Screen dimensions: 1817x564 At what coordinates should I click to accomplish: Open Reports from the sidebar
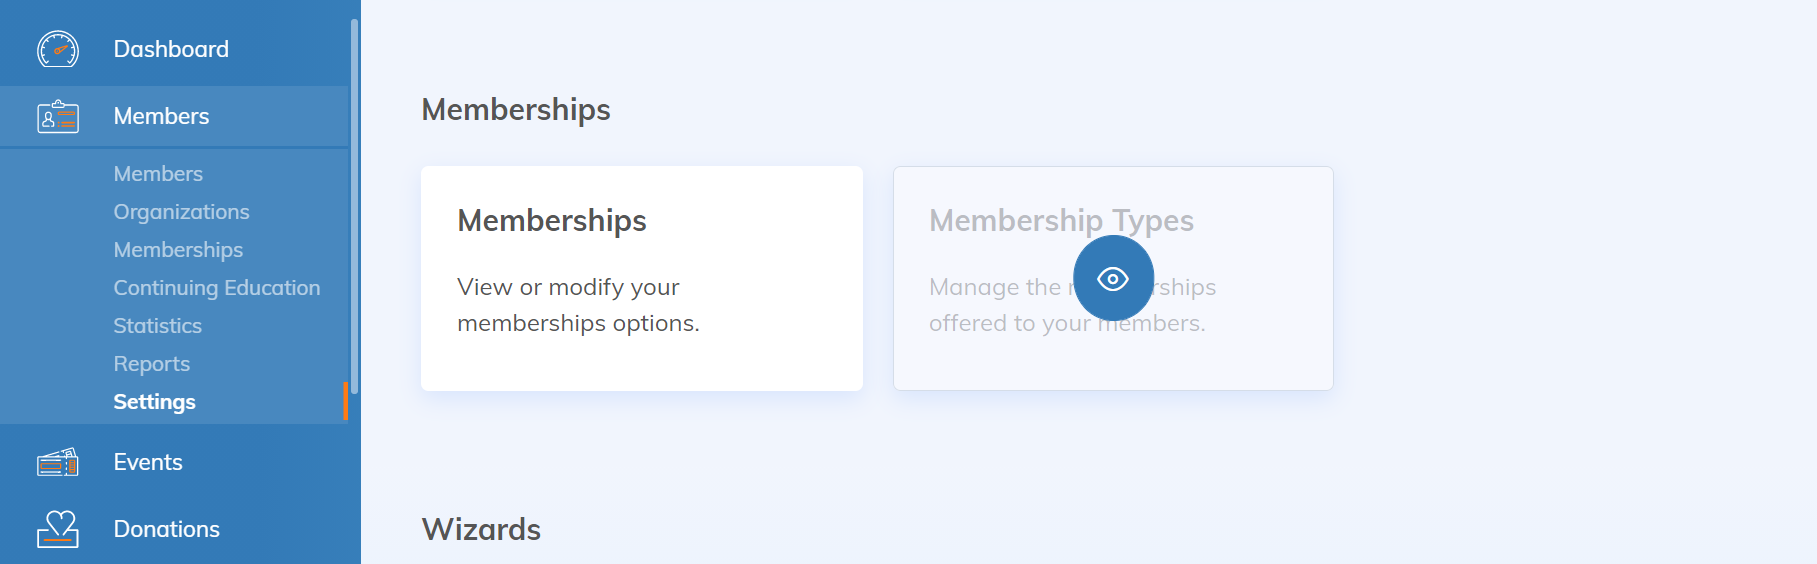click(151, 364)
